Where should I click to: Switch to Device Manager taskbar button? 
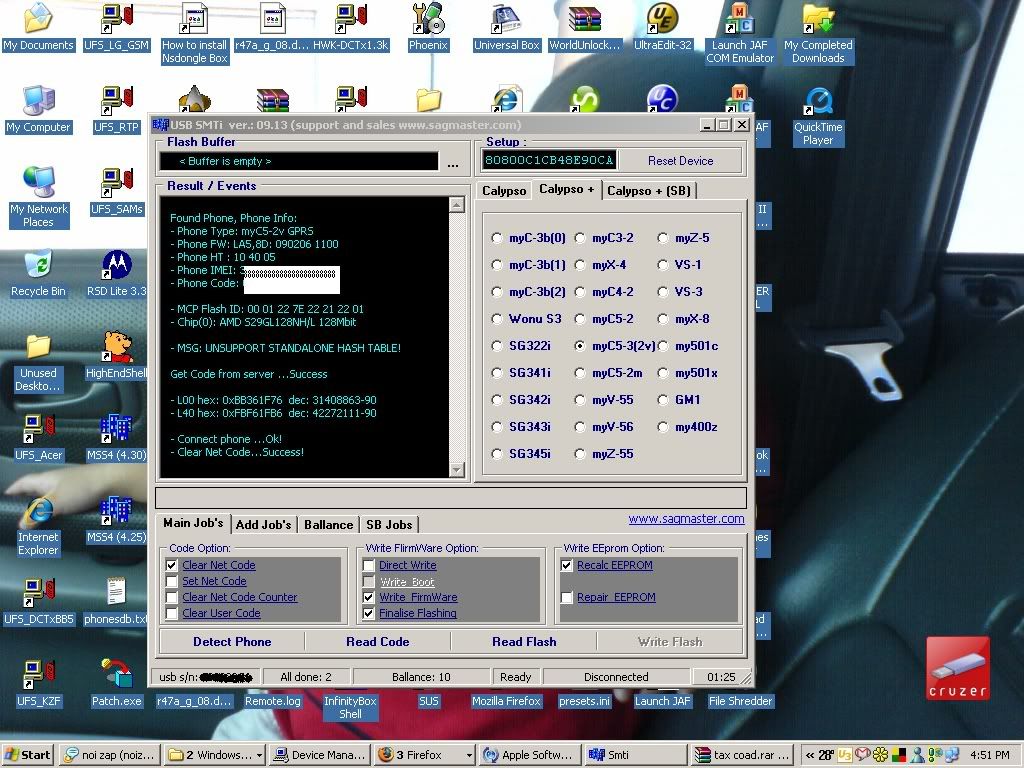pyautogui.click(x=320, y=755)
